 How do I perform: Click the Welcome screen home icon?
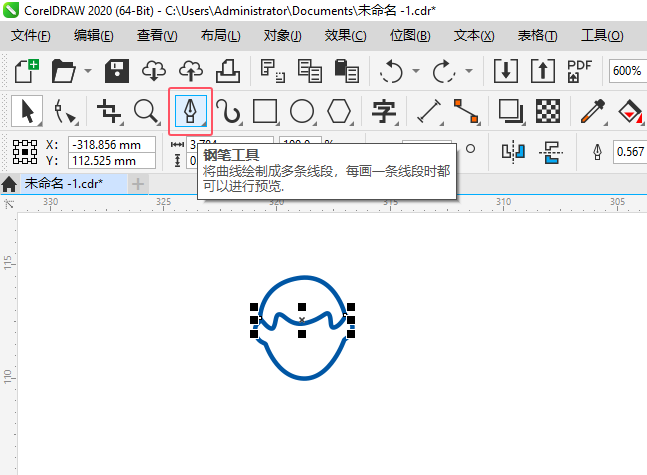point(9,184)
